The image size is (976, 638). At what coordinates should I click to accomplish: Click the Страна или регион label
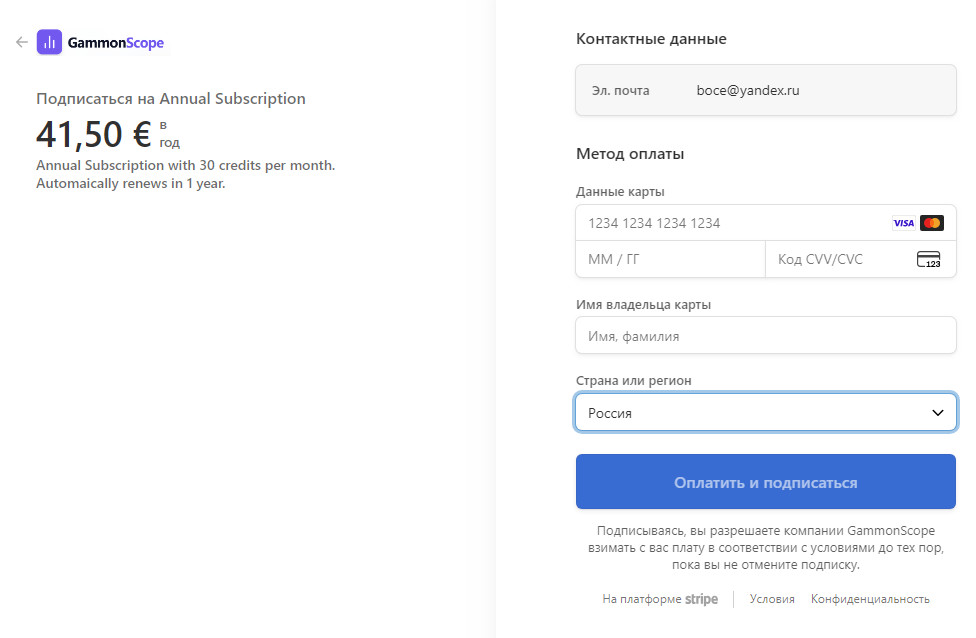(634, 380)
